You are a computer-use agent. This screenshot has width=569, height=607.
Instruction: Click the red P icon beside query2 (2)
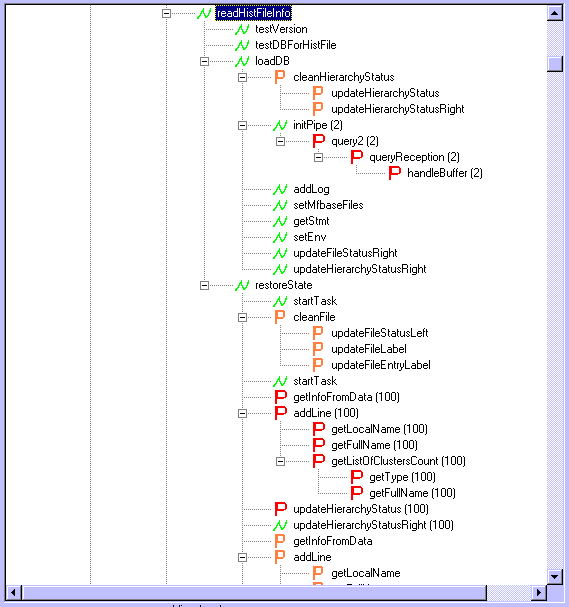319,141
